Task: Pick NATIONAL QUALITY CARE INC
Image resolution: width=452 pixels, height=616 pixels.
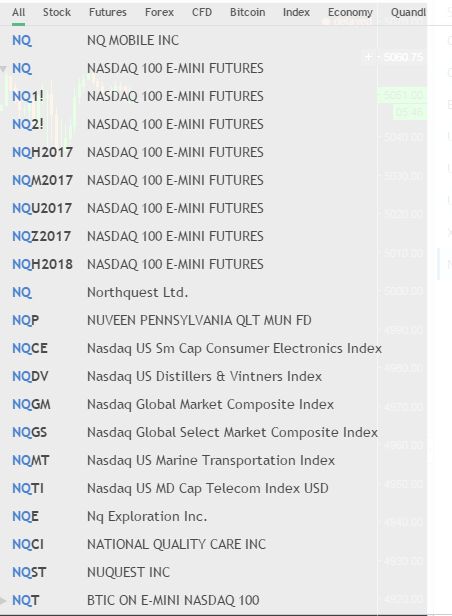Action: click(213, 544)
